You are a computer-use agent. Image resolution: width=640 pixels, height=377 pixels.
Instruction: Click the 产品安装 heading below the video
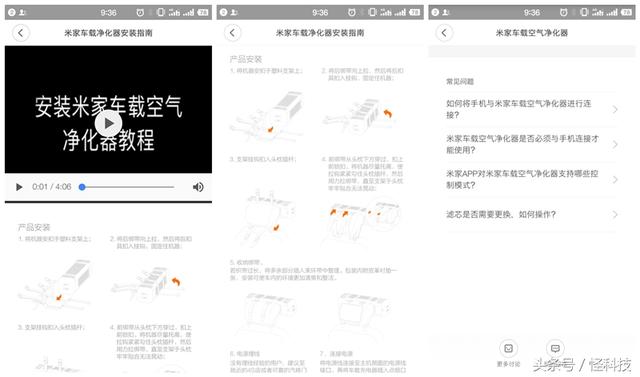coord(33,227)
